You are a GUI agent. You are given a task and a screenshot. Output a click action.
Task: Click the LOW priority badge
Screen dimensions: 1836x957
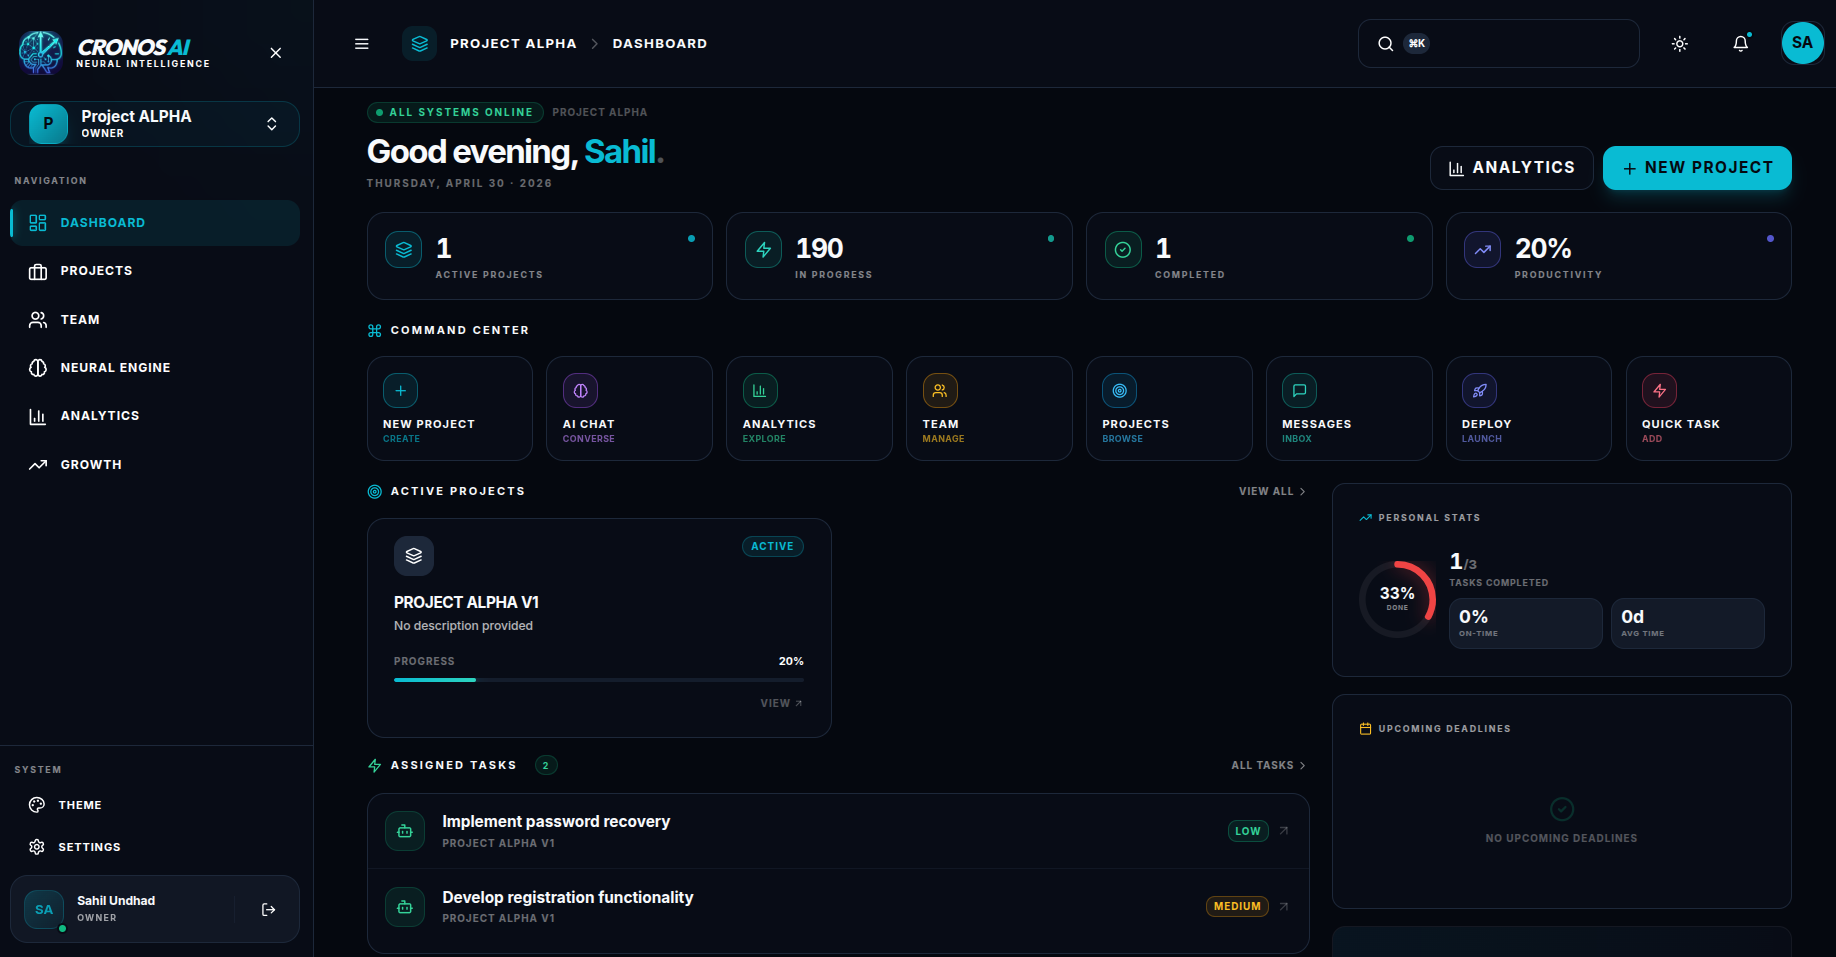1248,831
